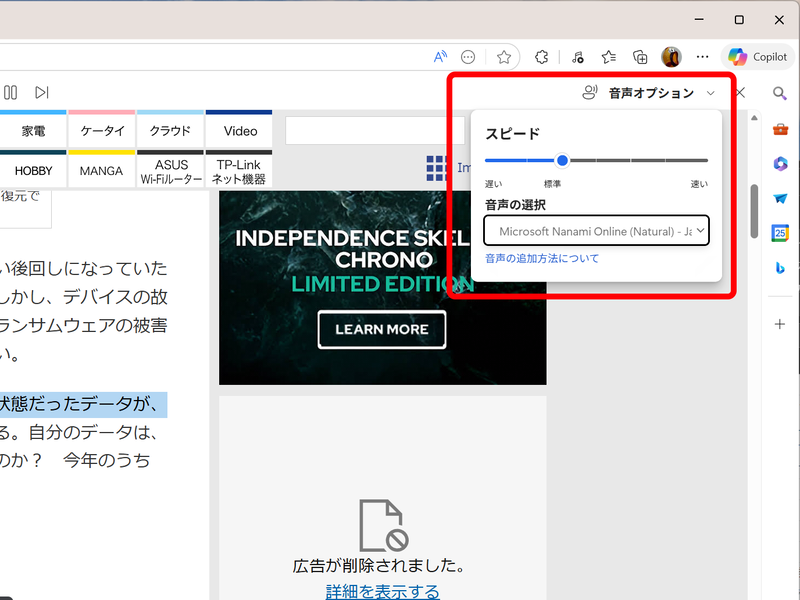Pause the read aloud playback

[x=10, y=92]
